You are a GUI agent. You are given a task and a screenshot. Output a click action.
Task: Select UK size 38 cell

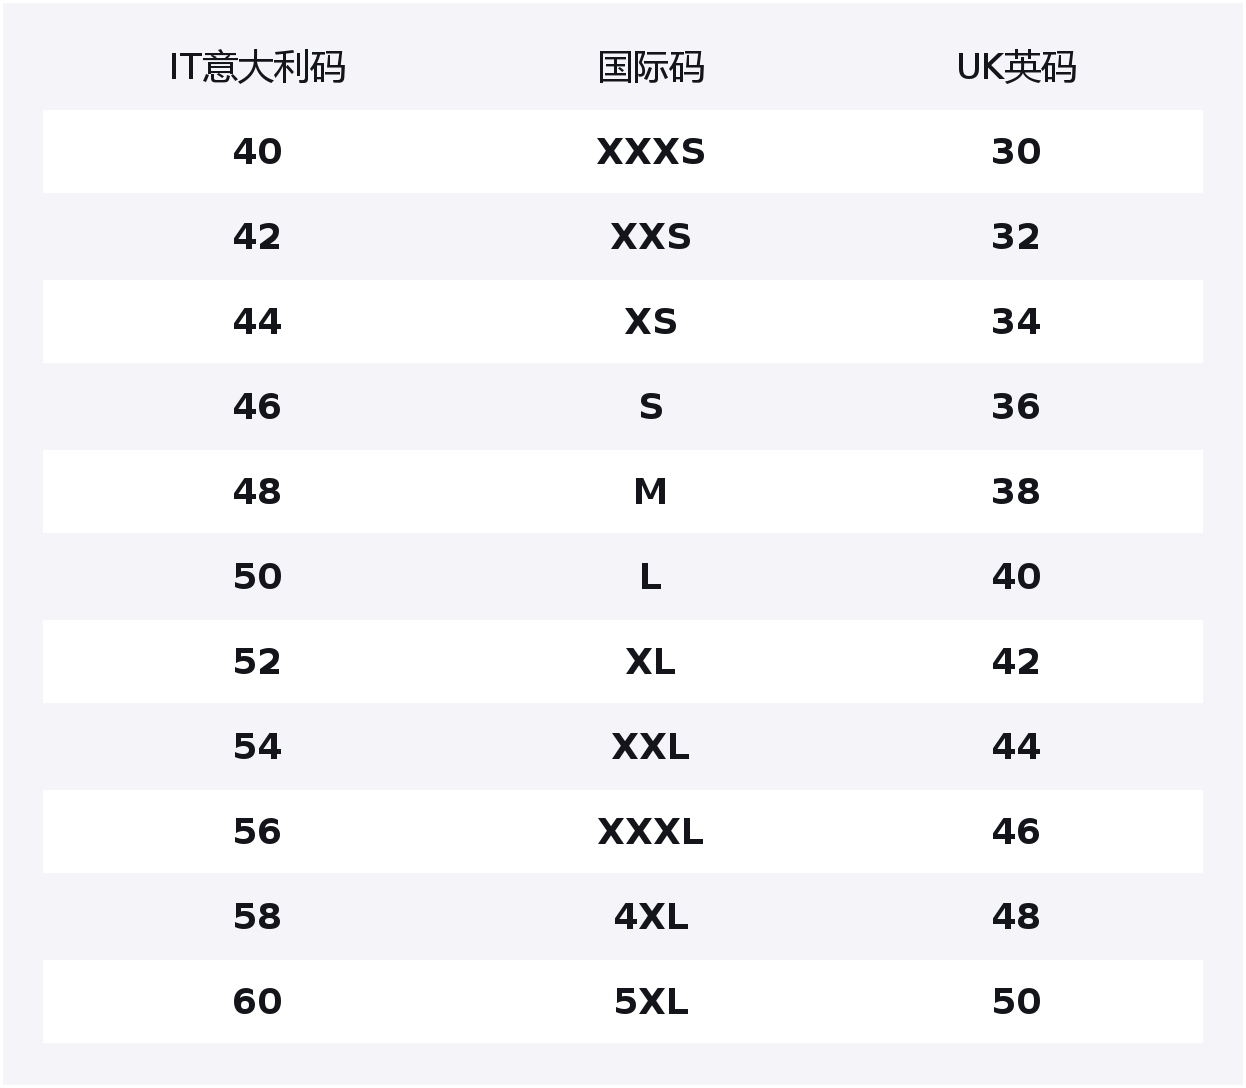pos(1016,492)
